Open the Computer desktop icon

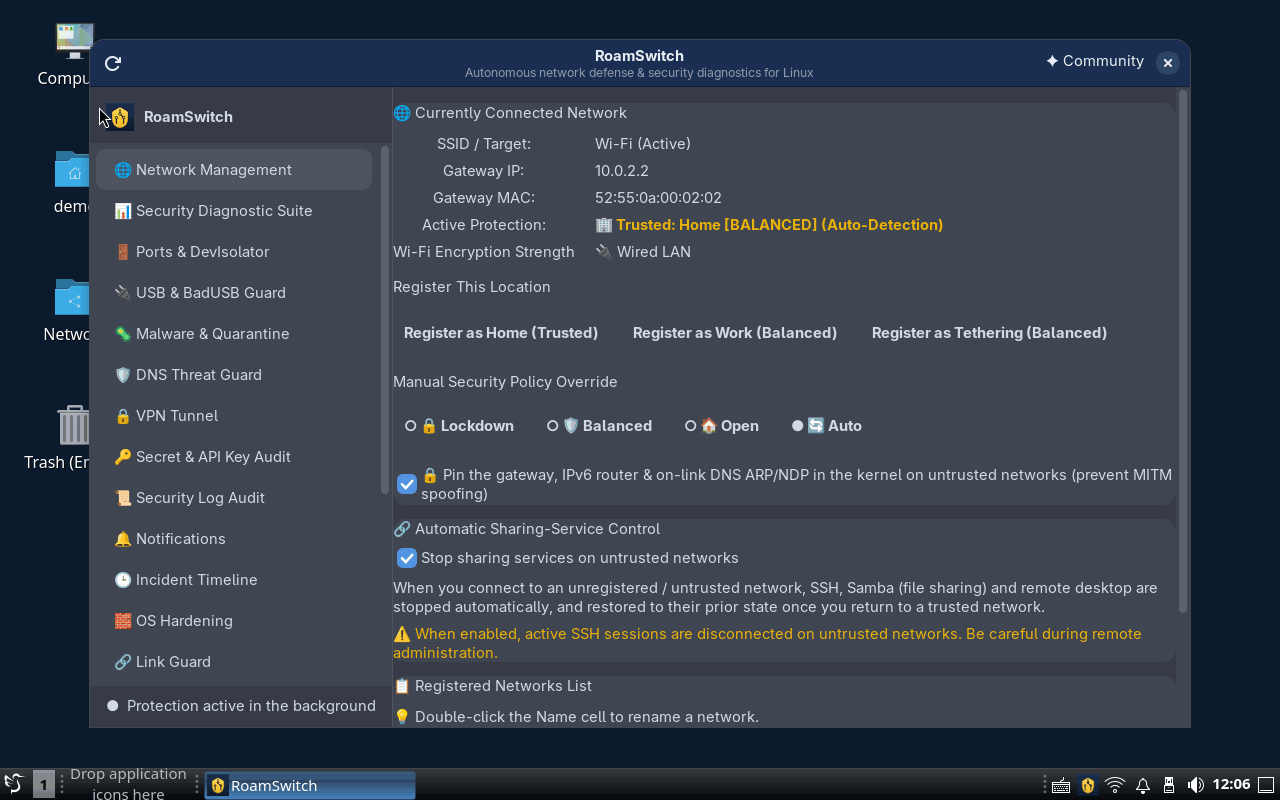[74, 55]
